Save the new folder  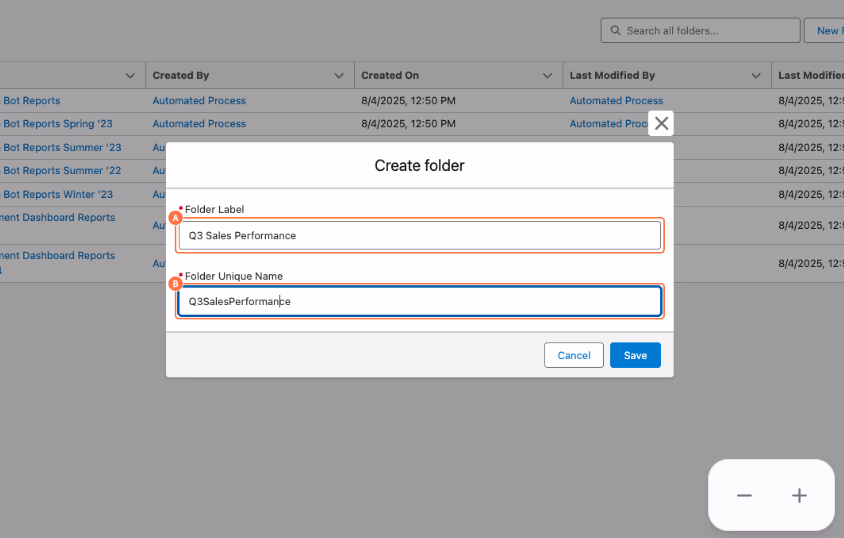pos(635,355)
